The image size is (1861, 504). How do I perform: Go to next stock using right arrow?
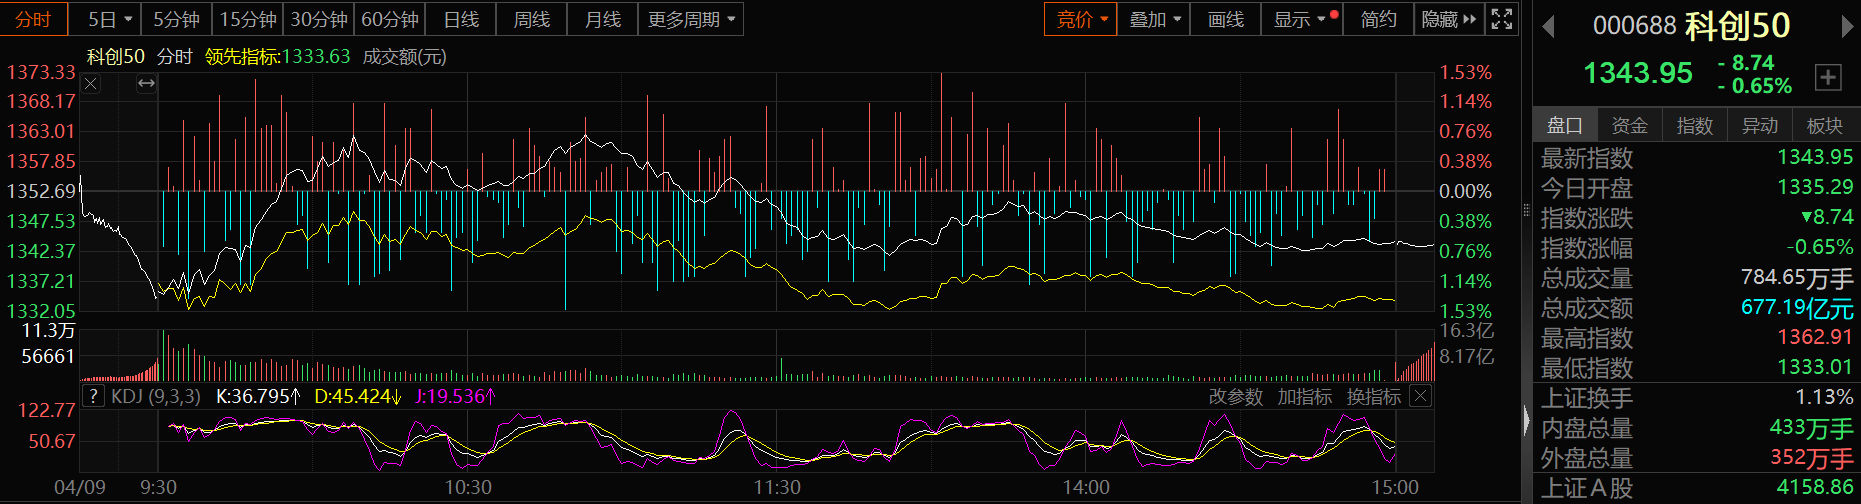pos(1847,27)
